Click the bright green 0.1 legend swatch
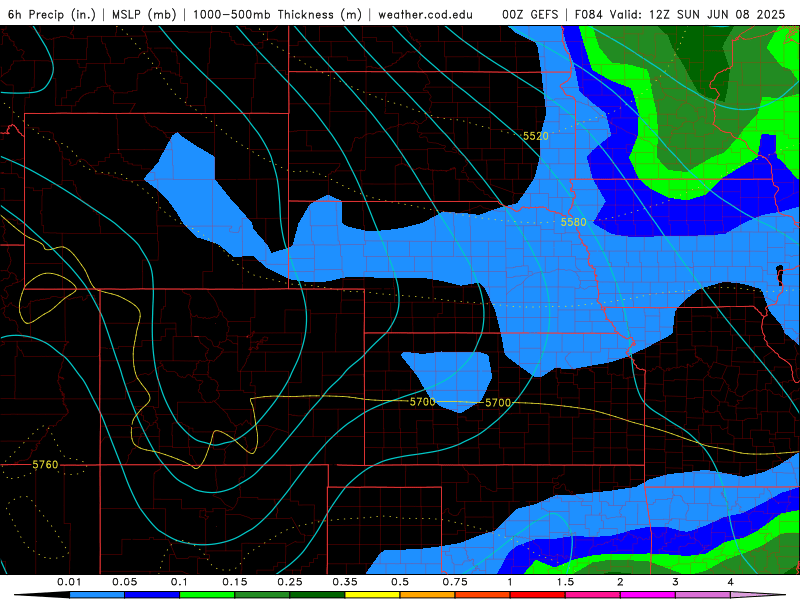The image size is (800, 600). pyautogui.click(x=207, y=595)
